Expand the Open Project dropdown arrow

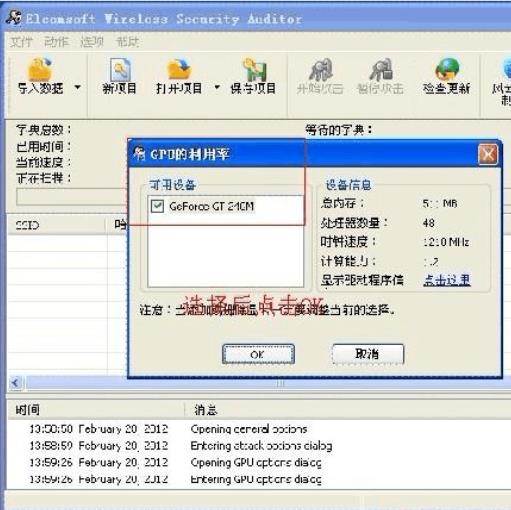217,87
